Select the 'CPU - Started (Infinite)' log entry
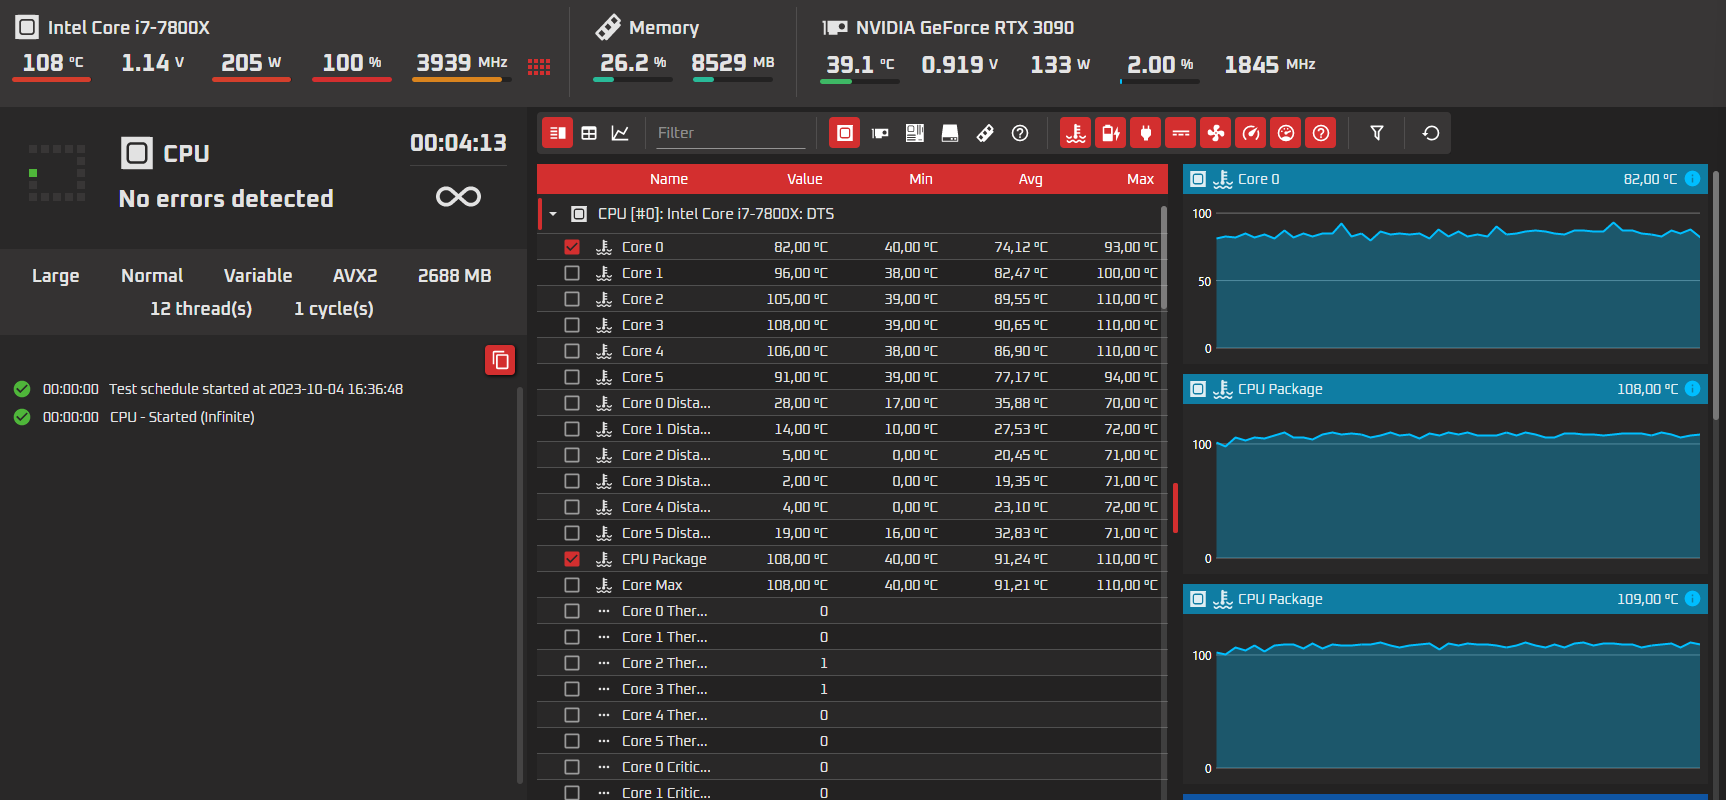The image size is (1726, 800). tap(182, 417)
